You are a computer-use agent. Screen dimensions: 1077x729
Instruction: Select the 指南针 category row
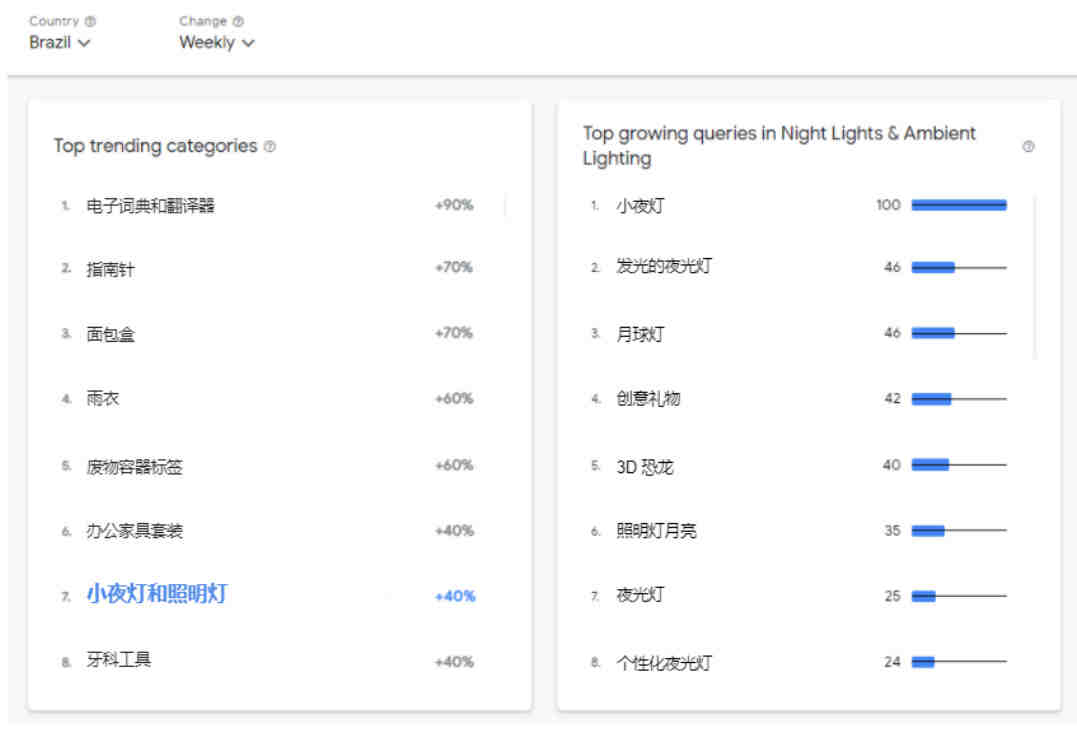[268, 269]
